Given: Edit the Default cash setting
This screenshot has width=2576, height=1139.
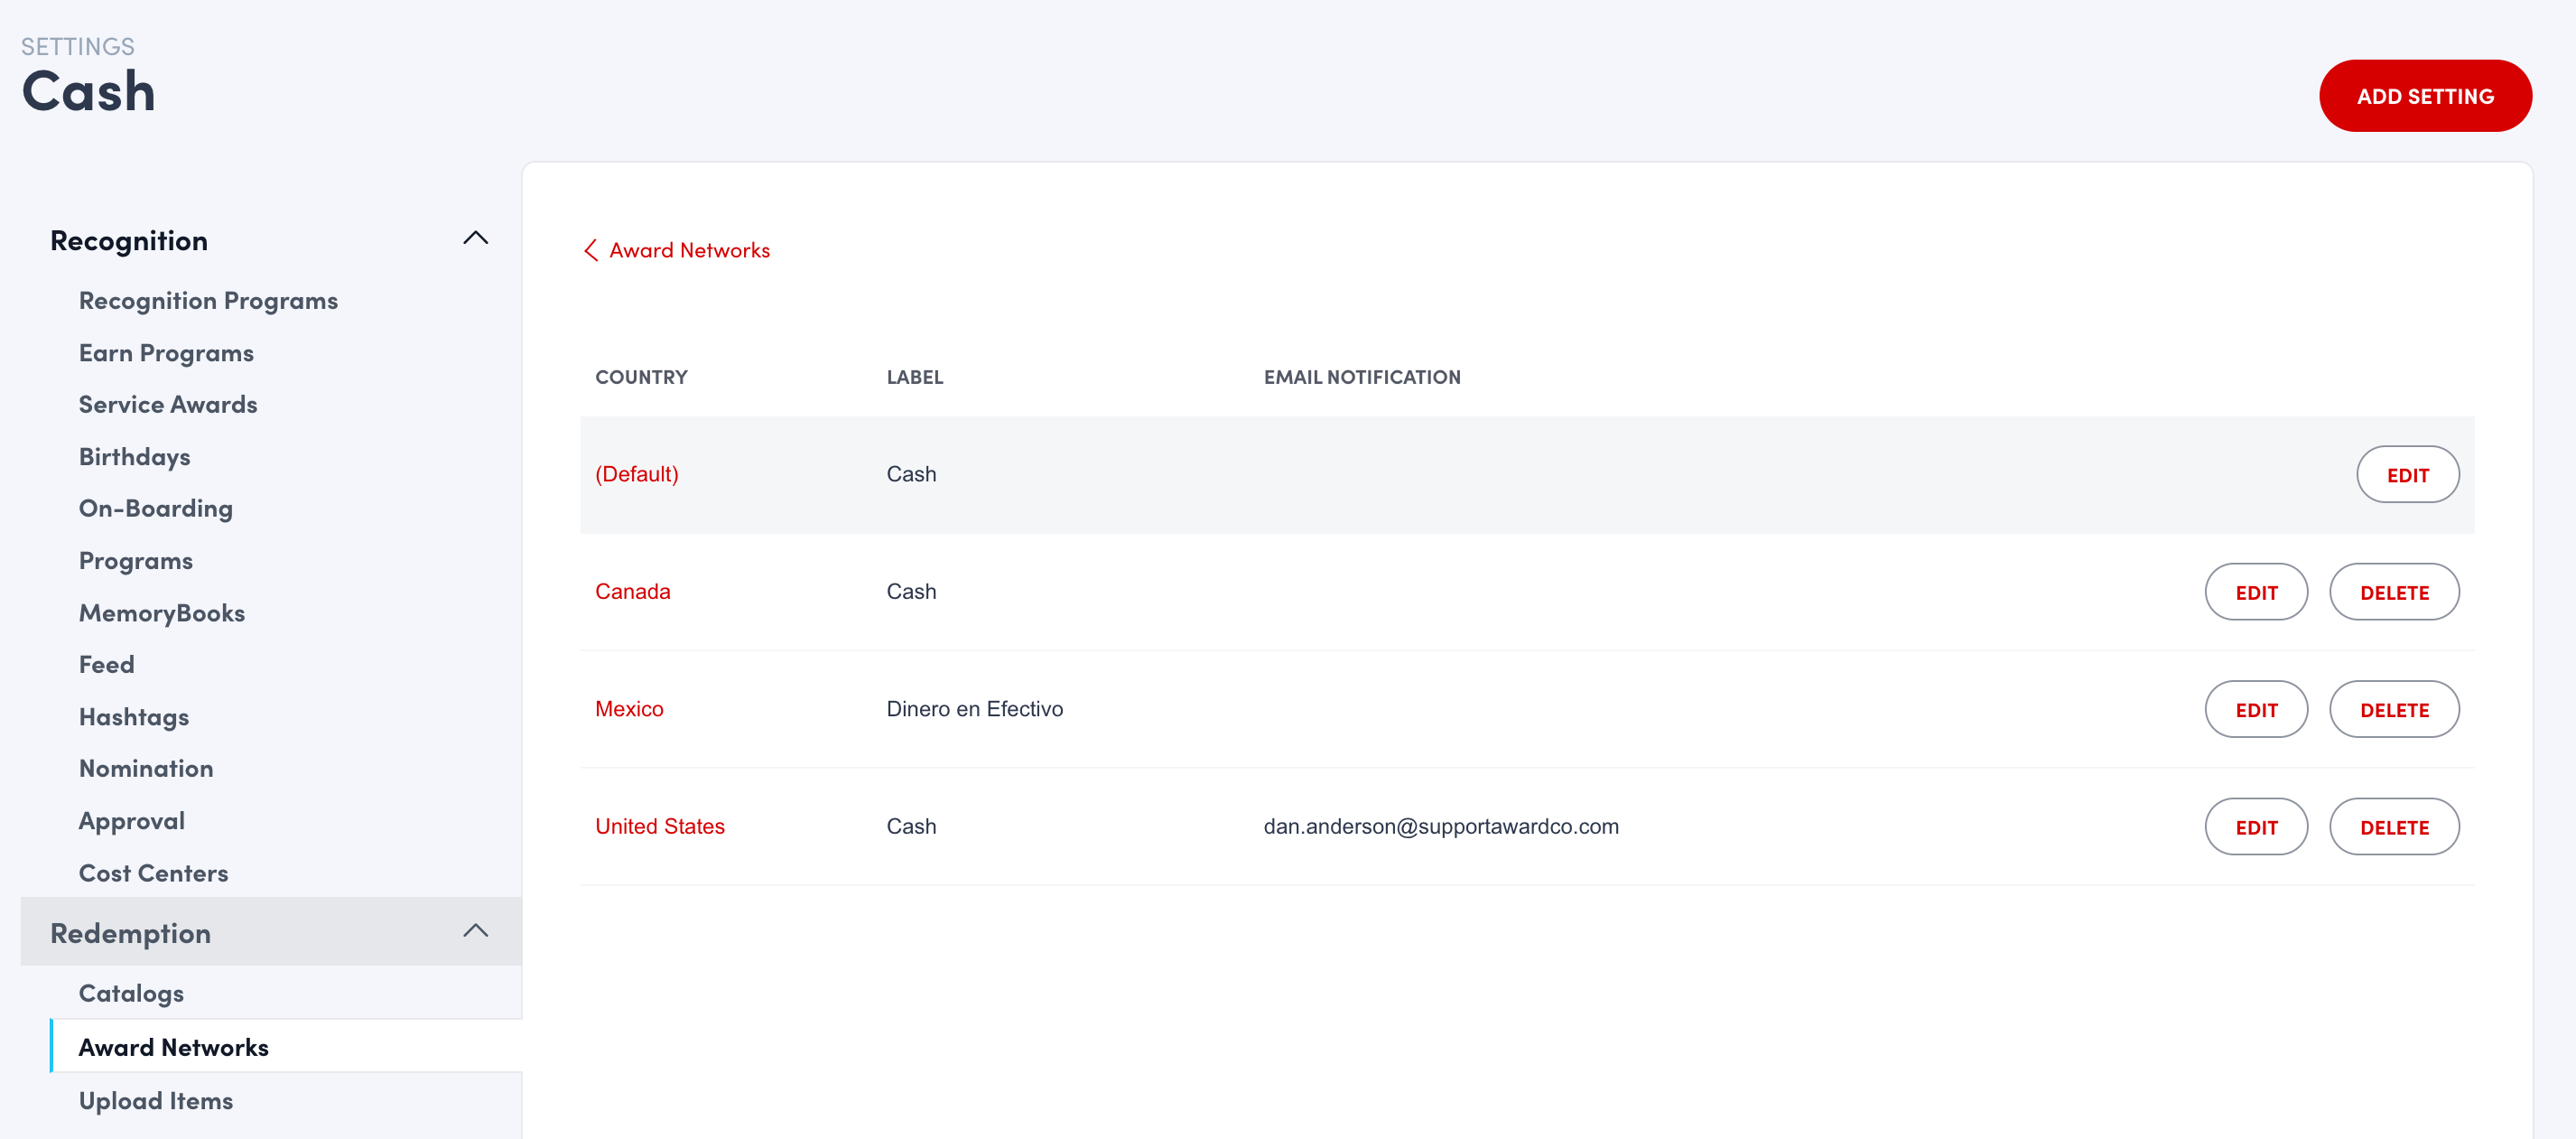Looking at the screenshot, I should point(2406,475).
